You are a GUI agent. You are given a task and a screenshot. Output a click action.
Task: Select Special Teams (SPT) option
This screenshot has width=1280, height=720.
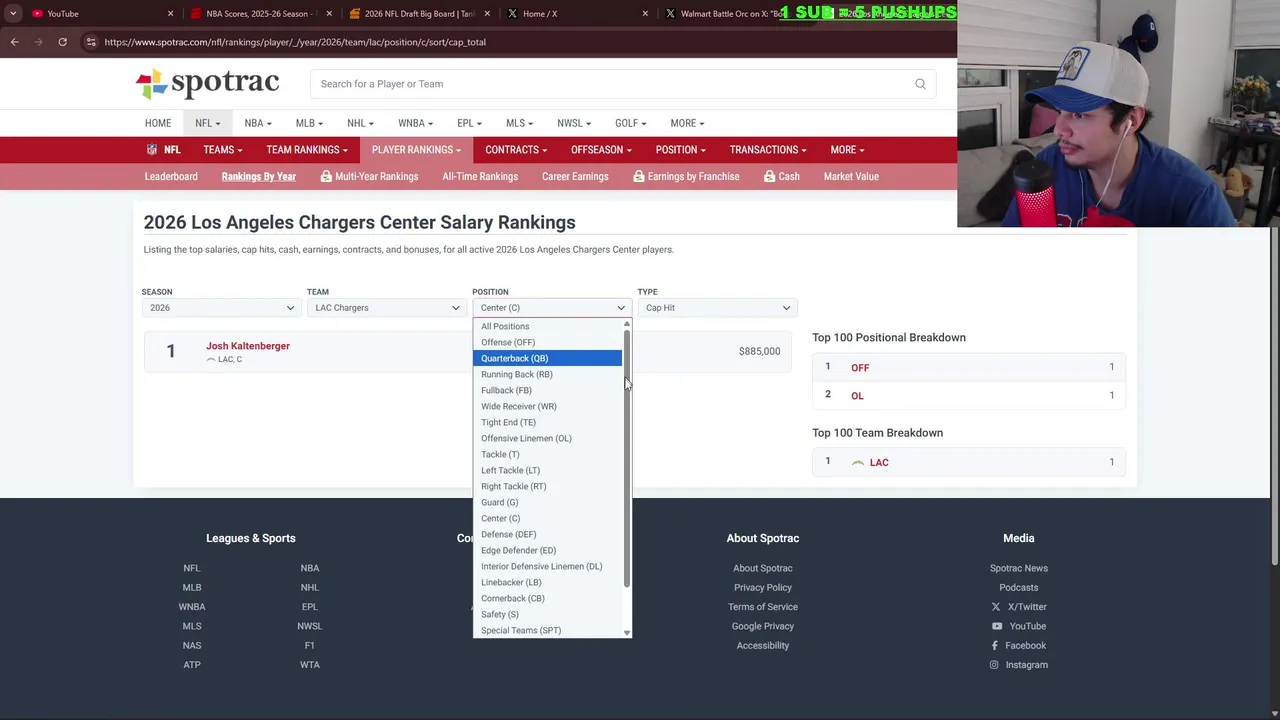(547, 630)
